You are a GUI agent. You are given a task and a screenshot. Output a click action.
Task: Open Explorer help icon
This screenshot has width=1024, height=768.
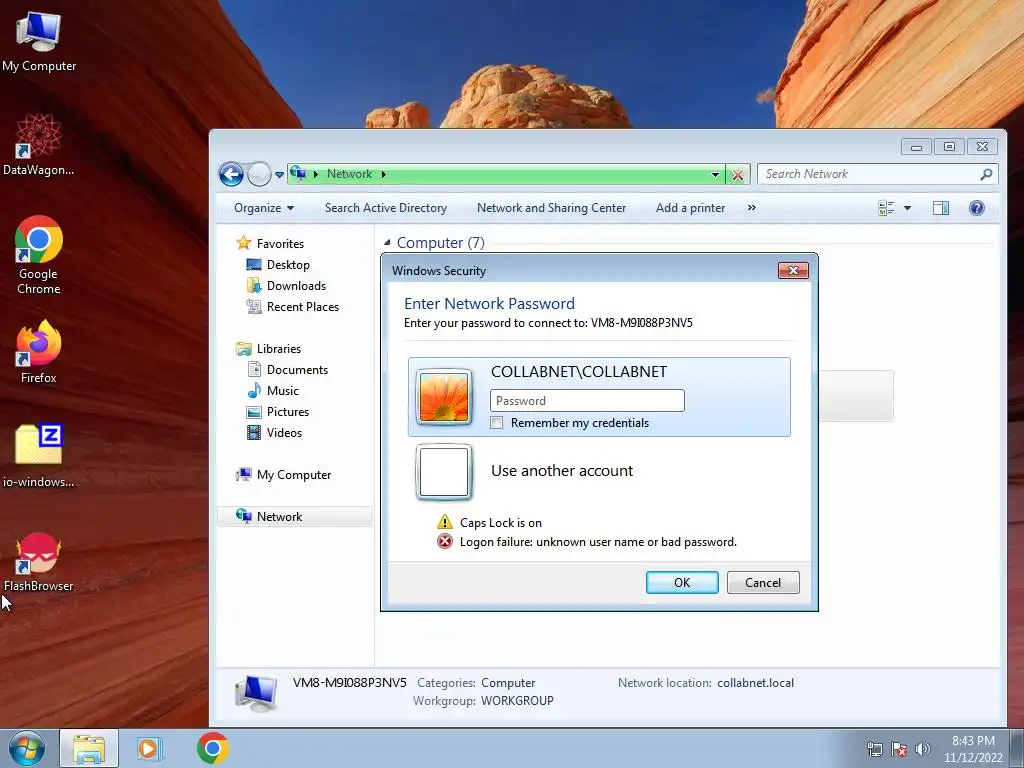coord(977,208)
